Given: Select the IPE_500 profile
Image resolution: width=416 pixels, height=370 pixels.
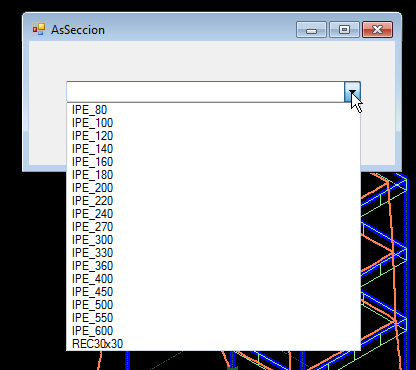Looking at the screenshot, I should (213, 305).
